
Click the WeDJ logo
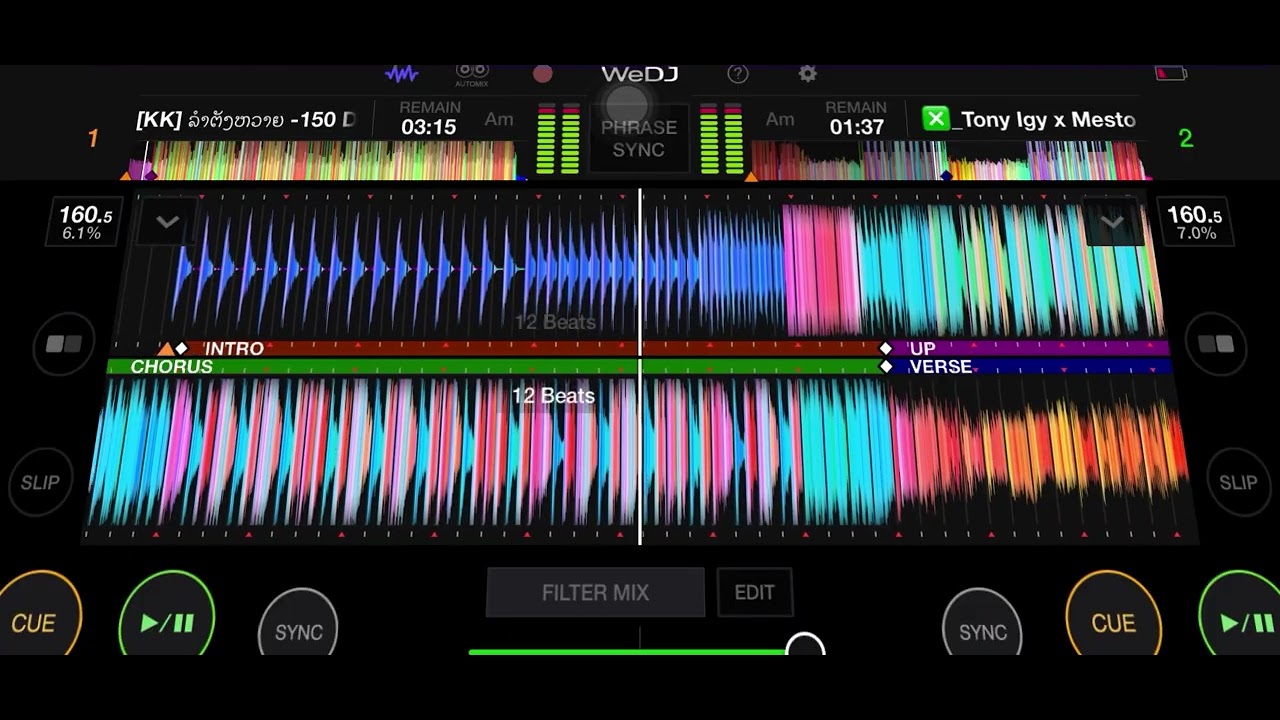(x=639, y=74)
